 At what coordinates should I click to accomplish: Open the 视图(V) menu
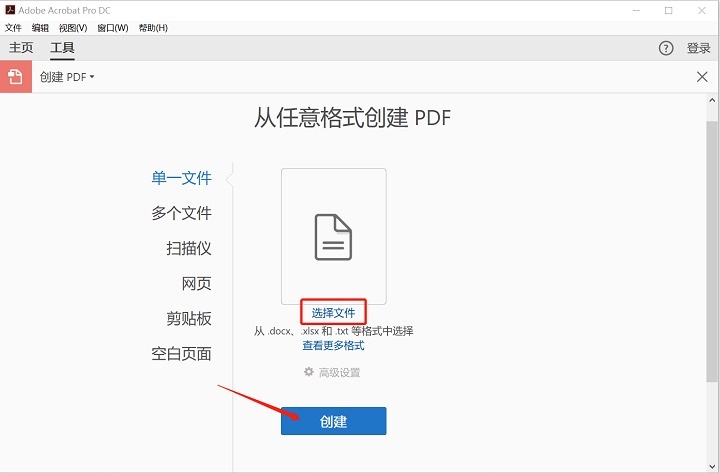point(73,28)
